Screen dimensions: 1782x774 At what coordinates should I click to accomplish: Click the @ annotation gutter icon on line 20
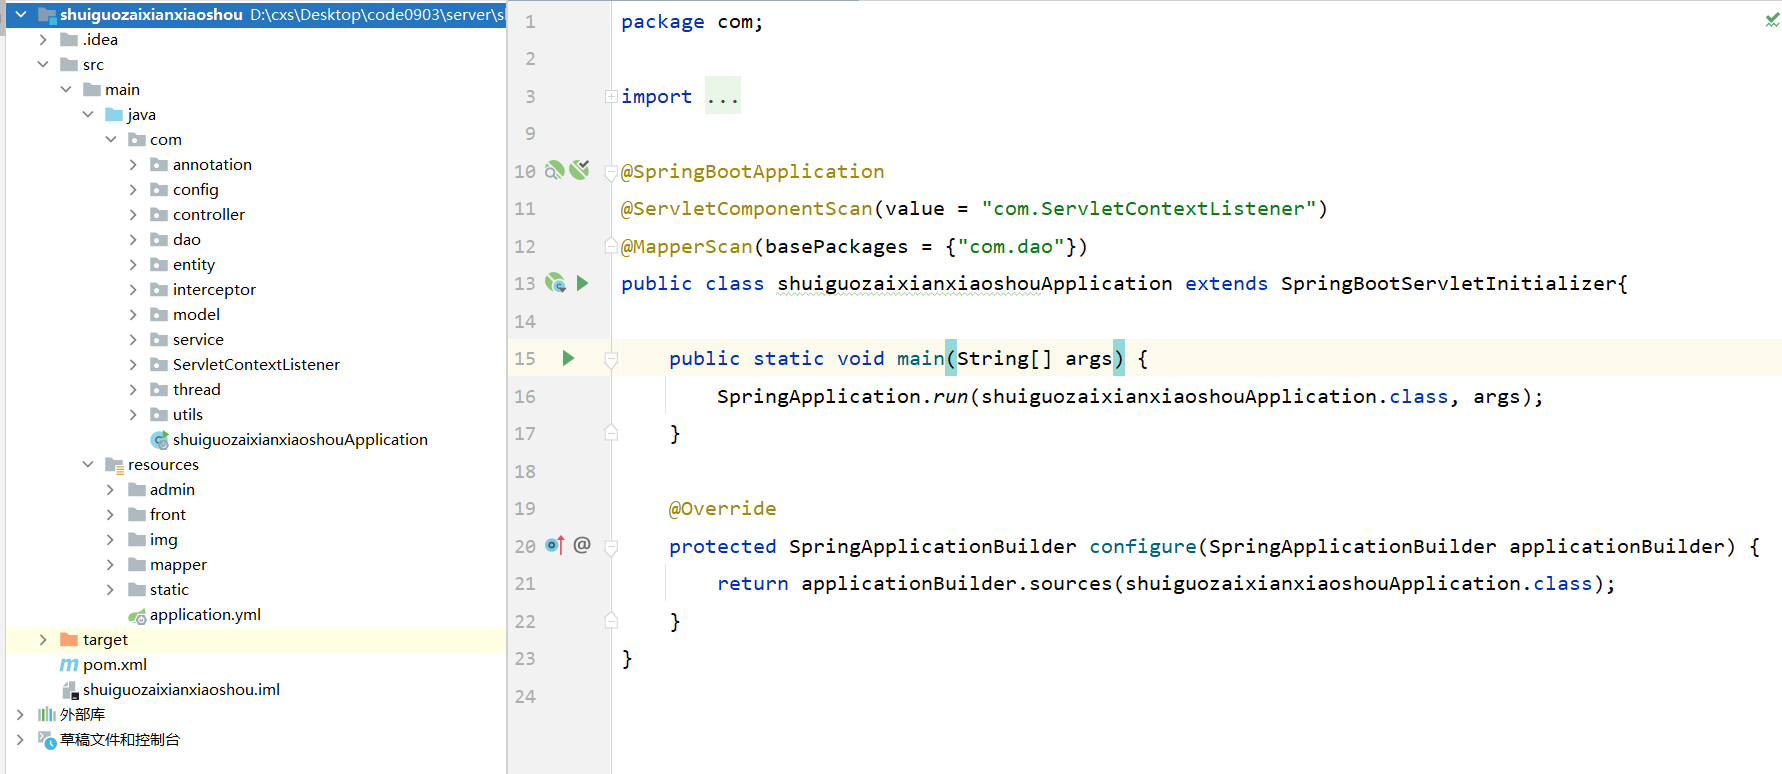tap(582, 544)
